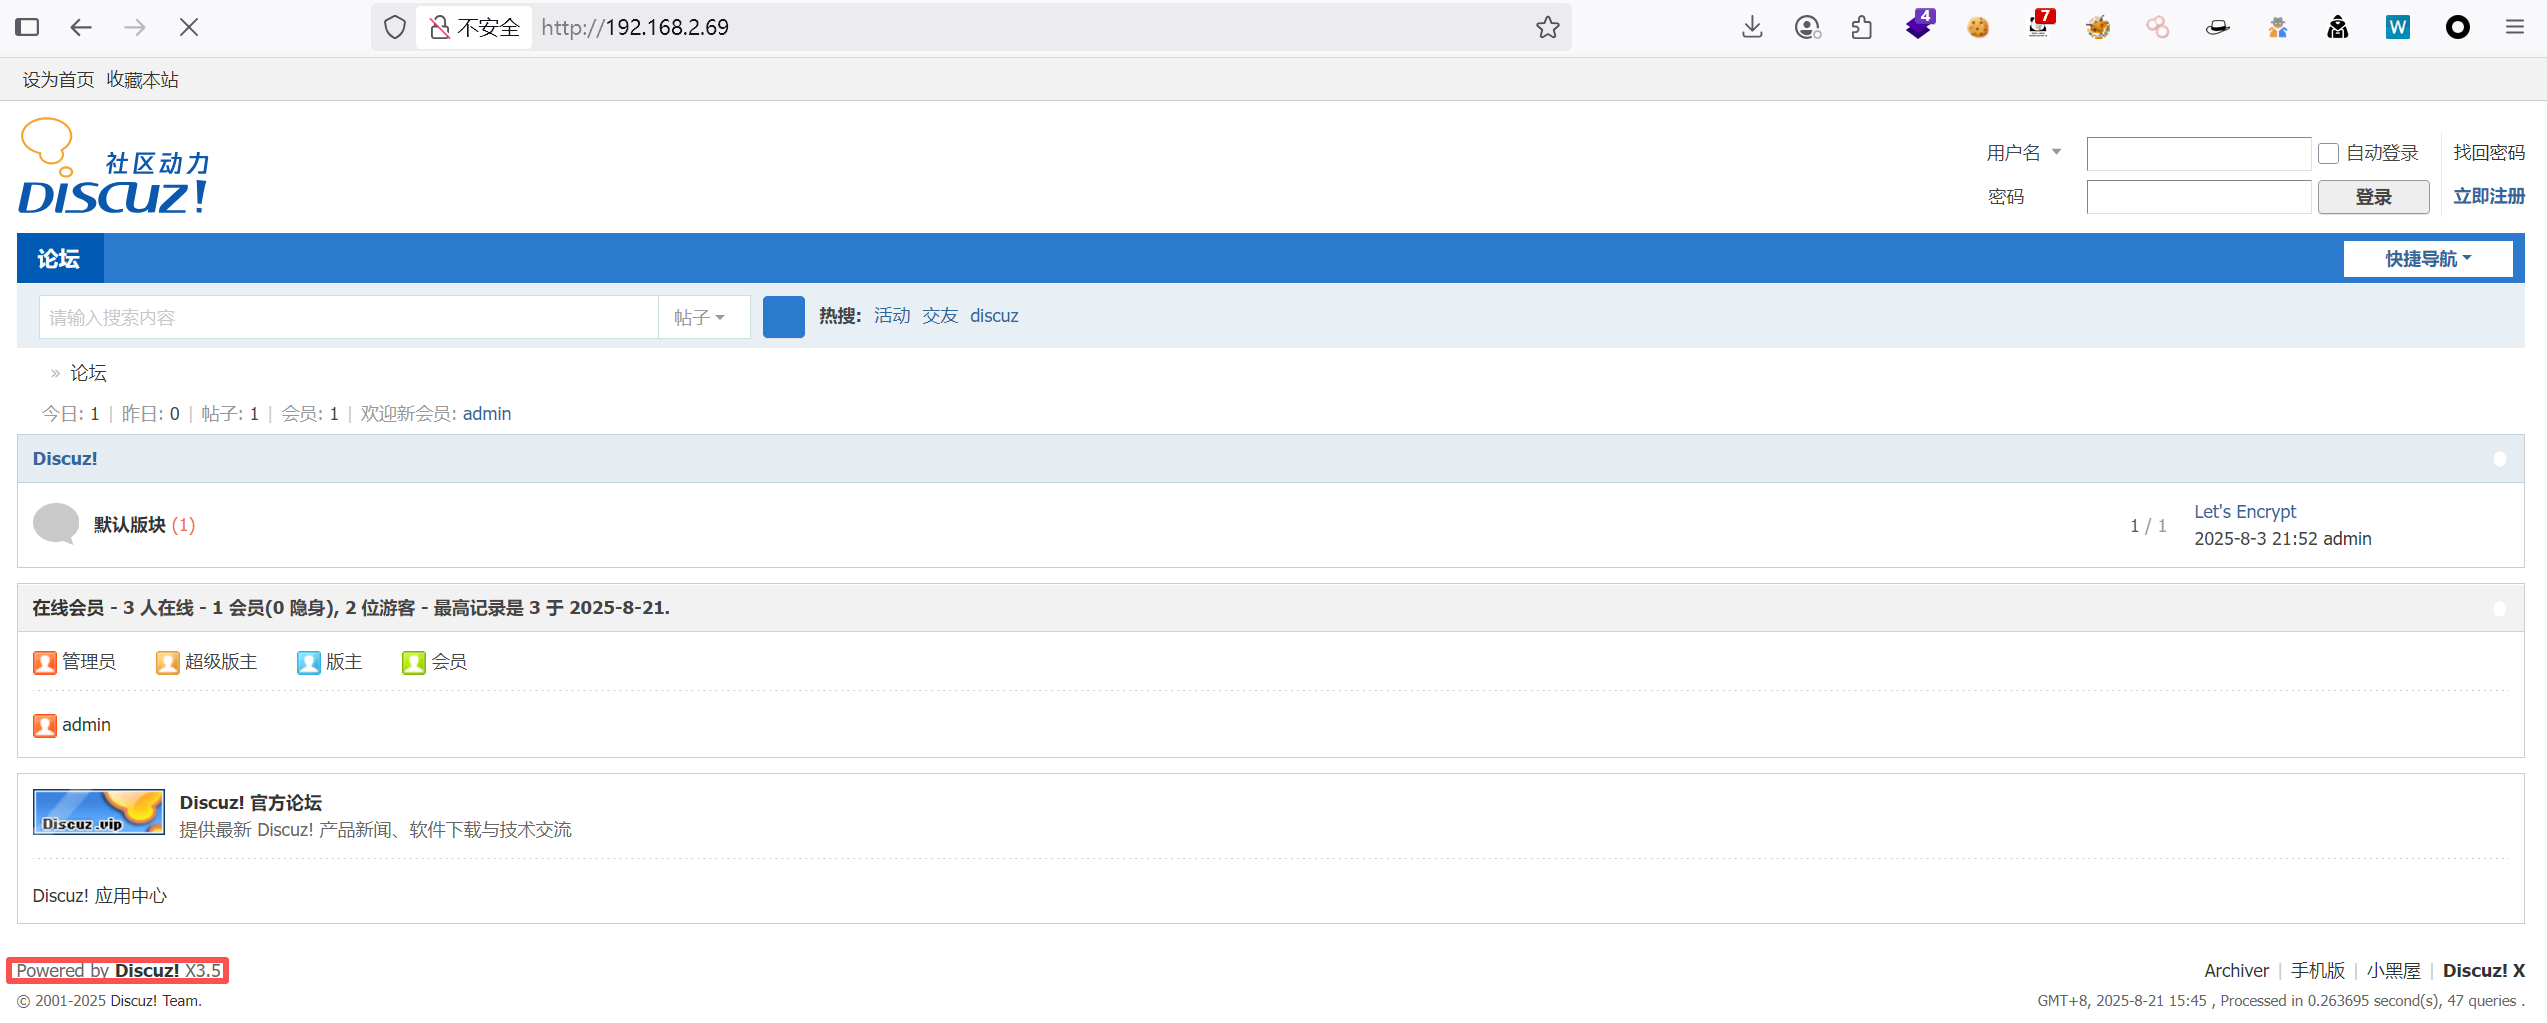
Task: Expand the 快捷导航 quick navigation menu
Action: 2427,259
